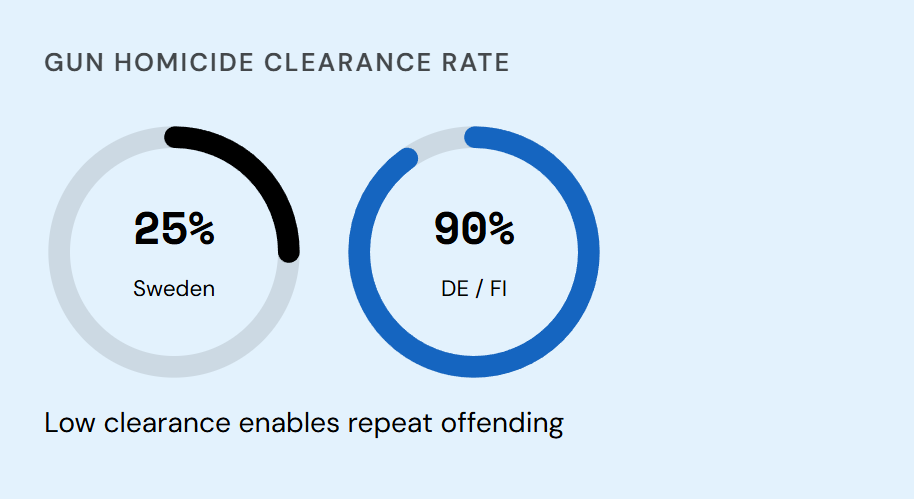This screenshot has height=499, width=914.
Task: Select the word CLEARANCE in the heading
Action: [x=348, y=63]
